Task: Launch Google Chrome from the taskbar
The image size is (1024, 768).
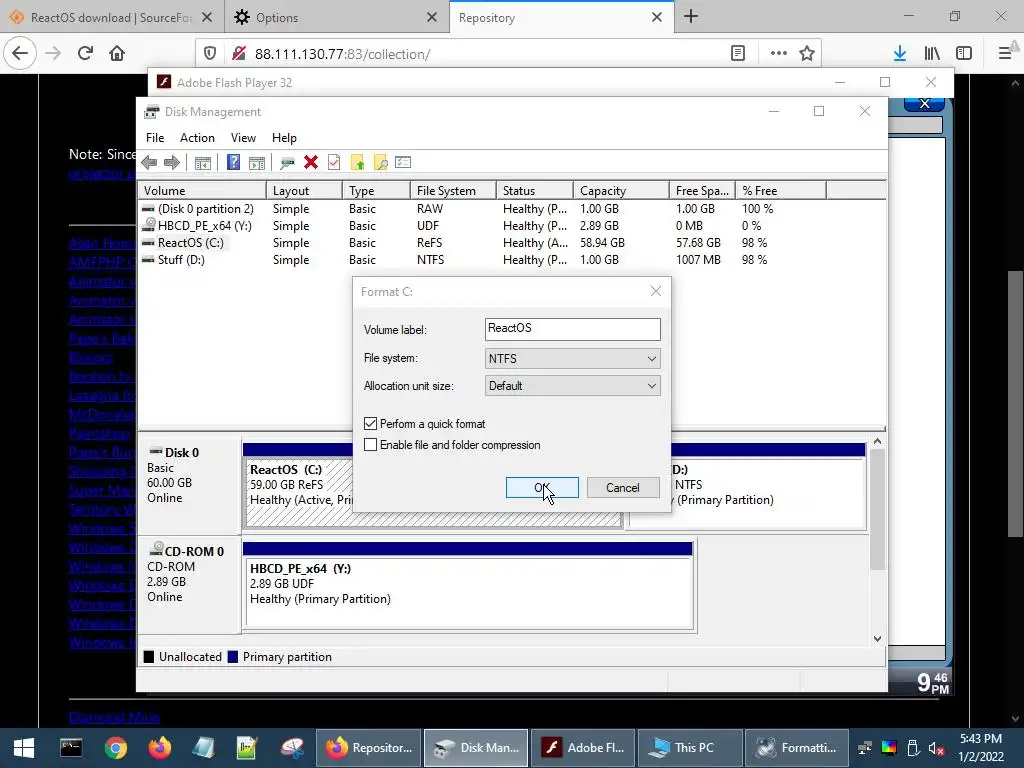Action: 116,748
